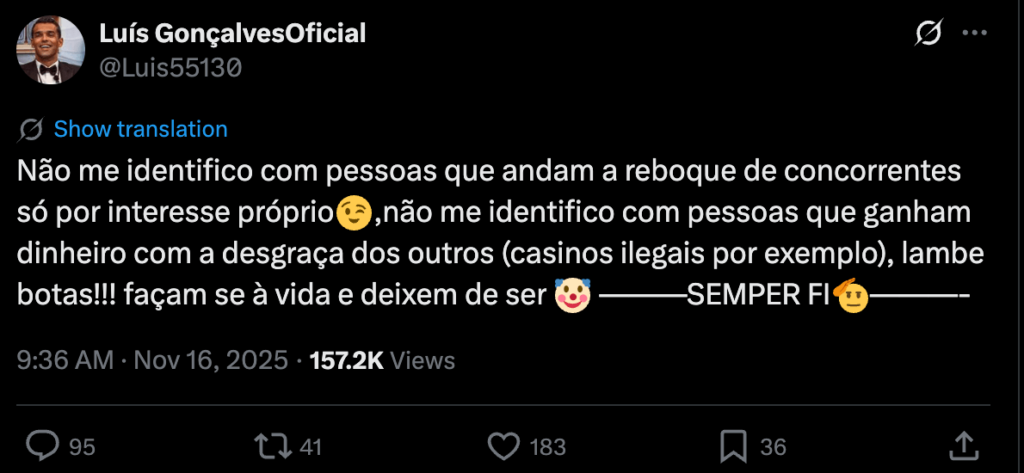Click the 9:36 AM · Nov 16, 2025 timestamp
Image resolution: width=1024 pixels, height=473 pixels.
(x=152, y=360)
